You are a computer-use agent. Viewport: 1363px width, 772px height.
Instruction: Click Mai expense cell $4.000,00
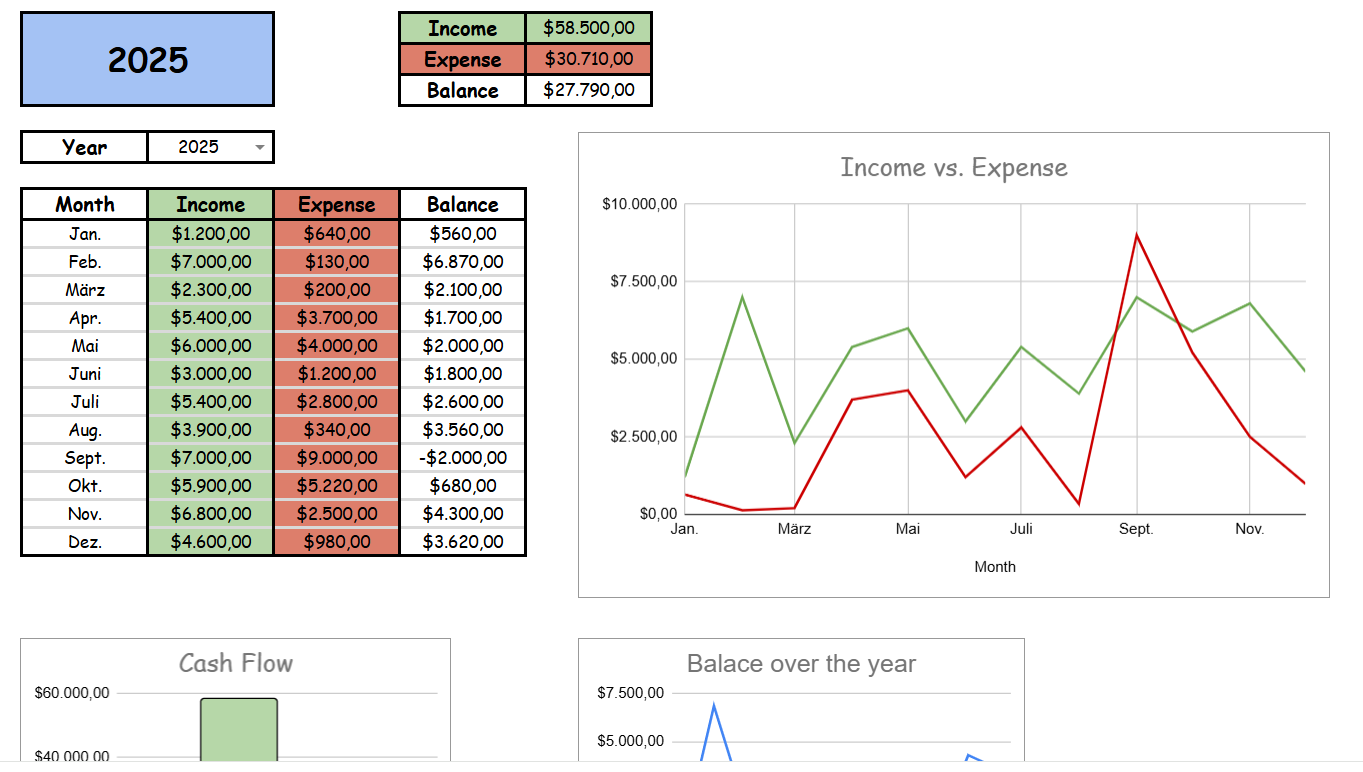pos(336,346)
